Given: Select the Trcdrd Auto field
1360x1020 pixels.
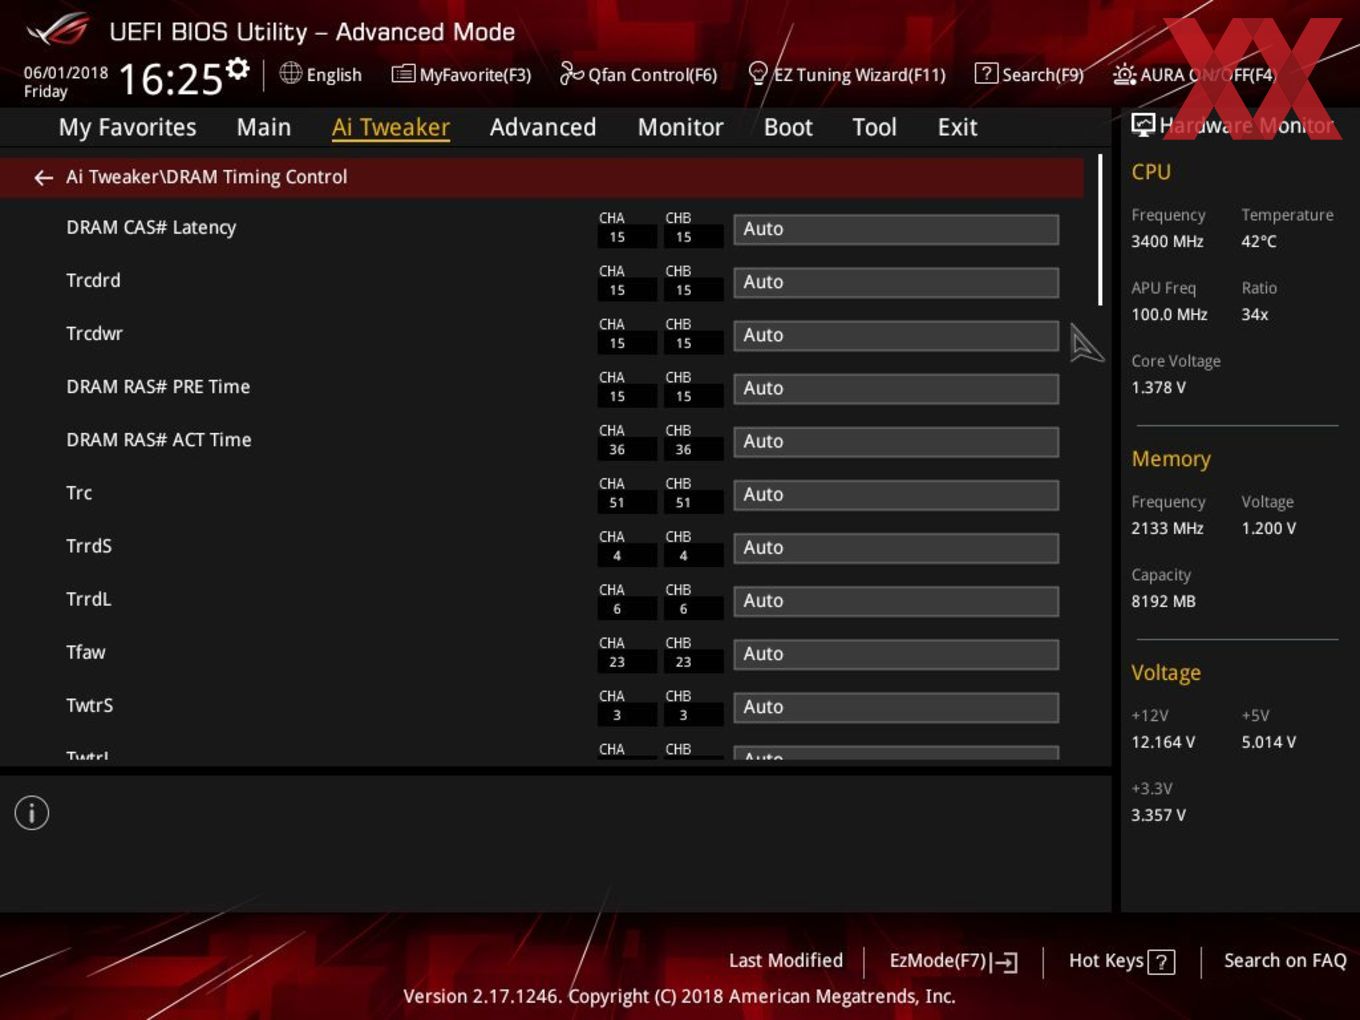Looking at the screenshot, I should point(896,282).
